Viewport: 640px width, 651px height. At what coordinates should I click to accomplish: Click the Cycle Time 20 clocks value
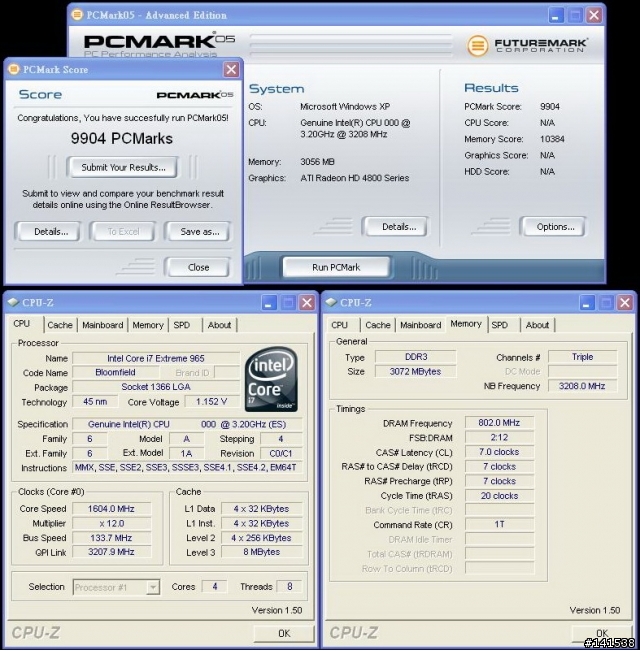(x=499, y=496)
